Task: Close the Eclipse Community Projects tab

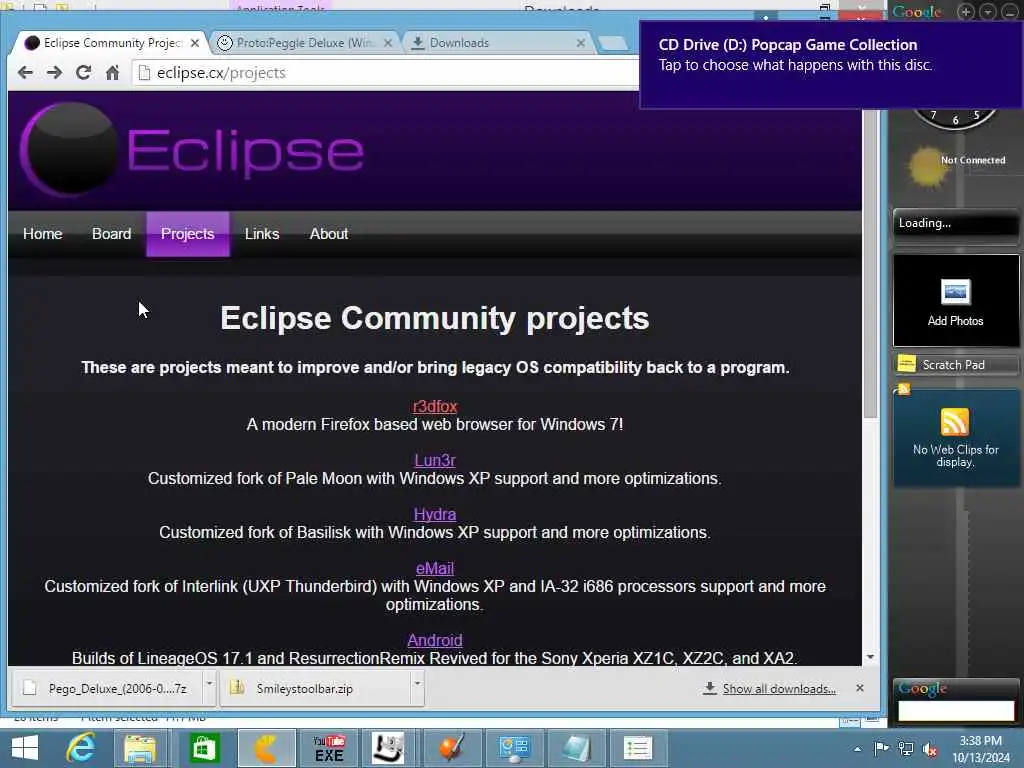Action: [x=195, y=43]
